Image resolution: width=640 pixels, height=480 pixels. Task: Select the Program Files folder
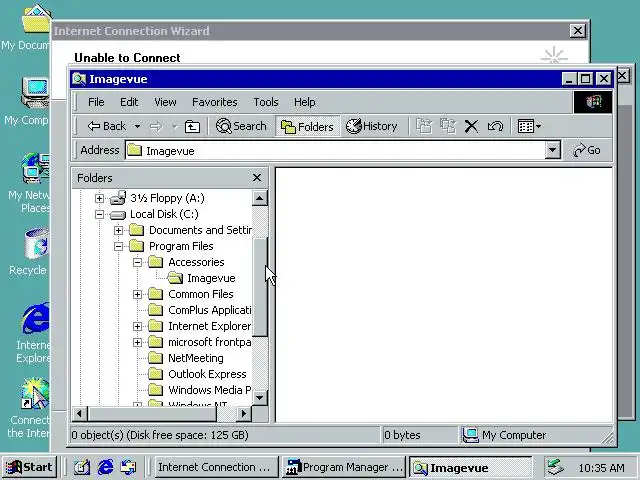pyautogui.click(x=181, y=246)
